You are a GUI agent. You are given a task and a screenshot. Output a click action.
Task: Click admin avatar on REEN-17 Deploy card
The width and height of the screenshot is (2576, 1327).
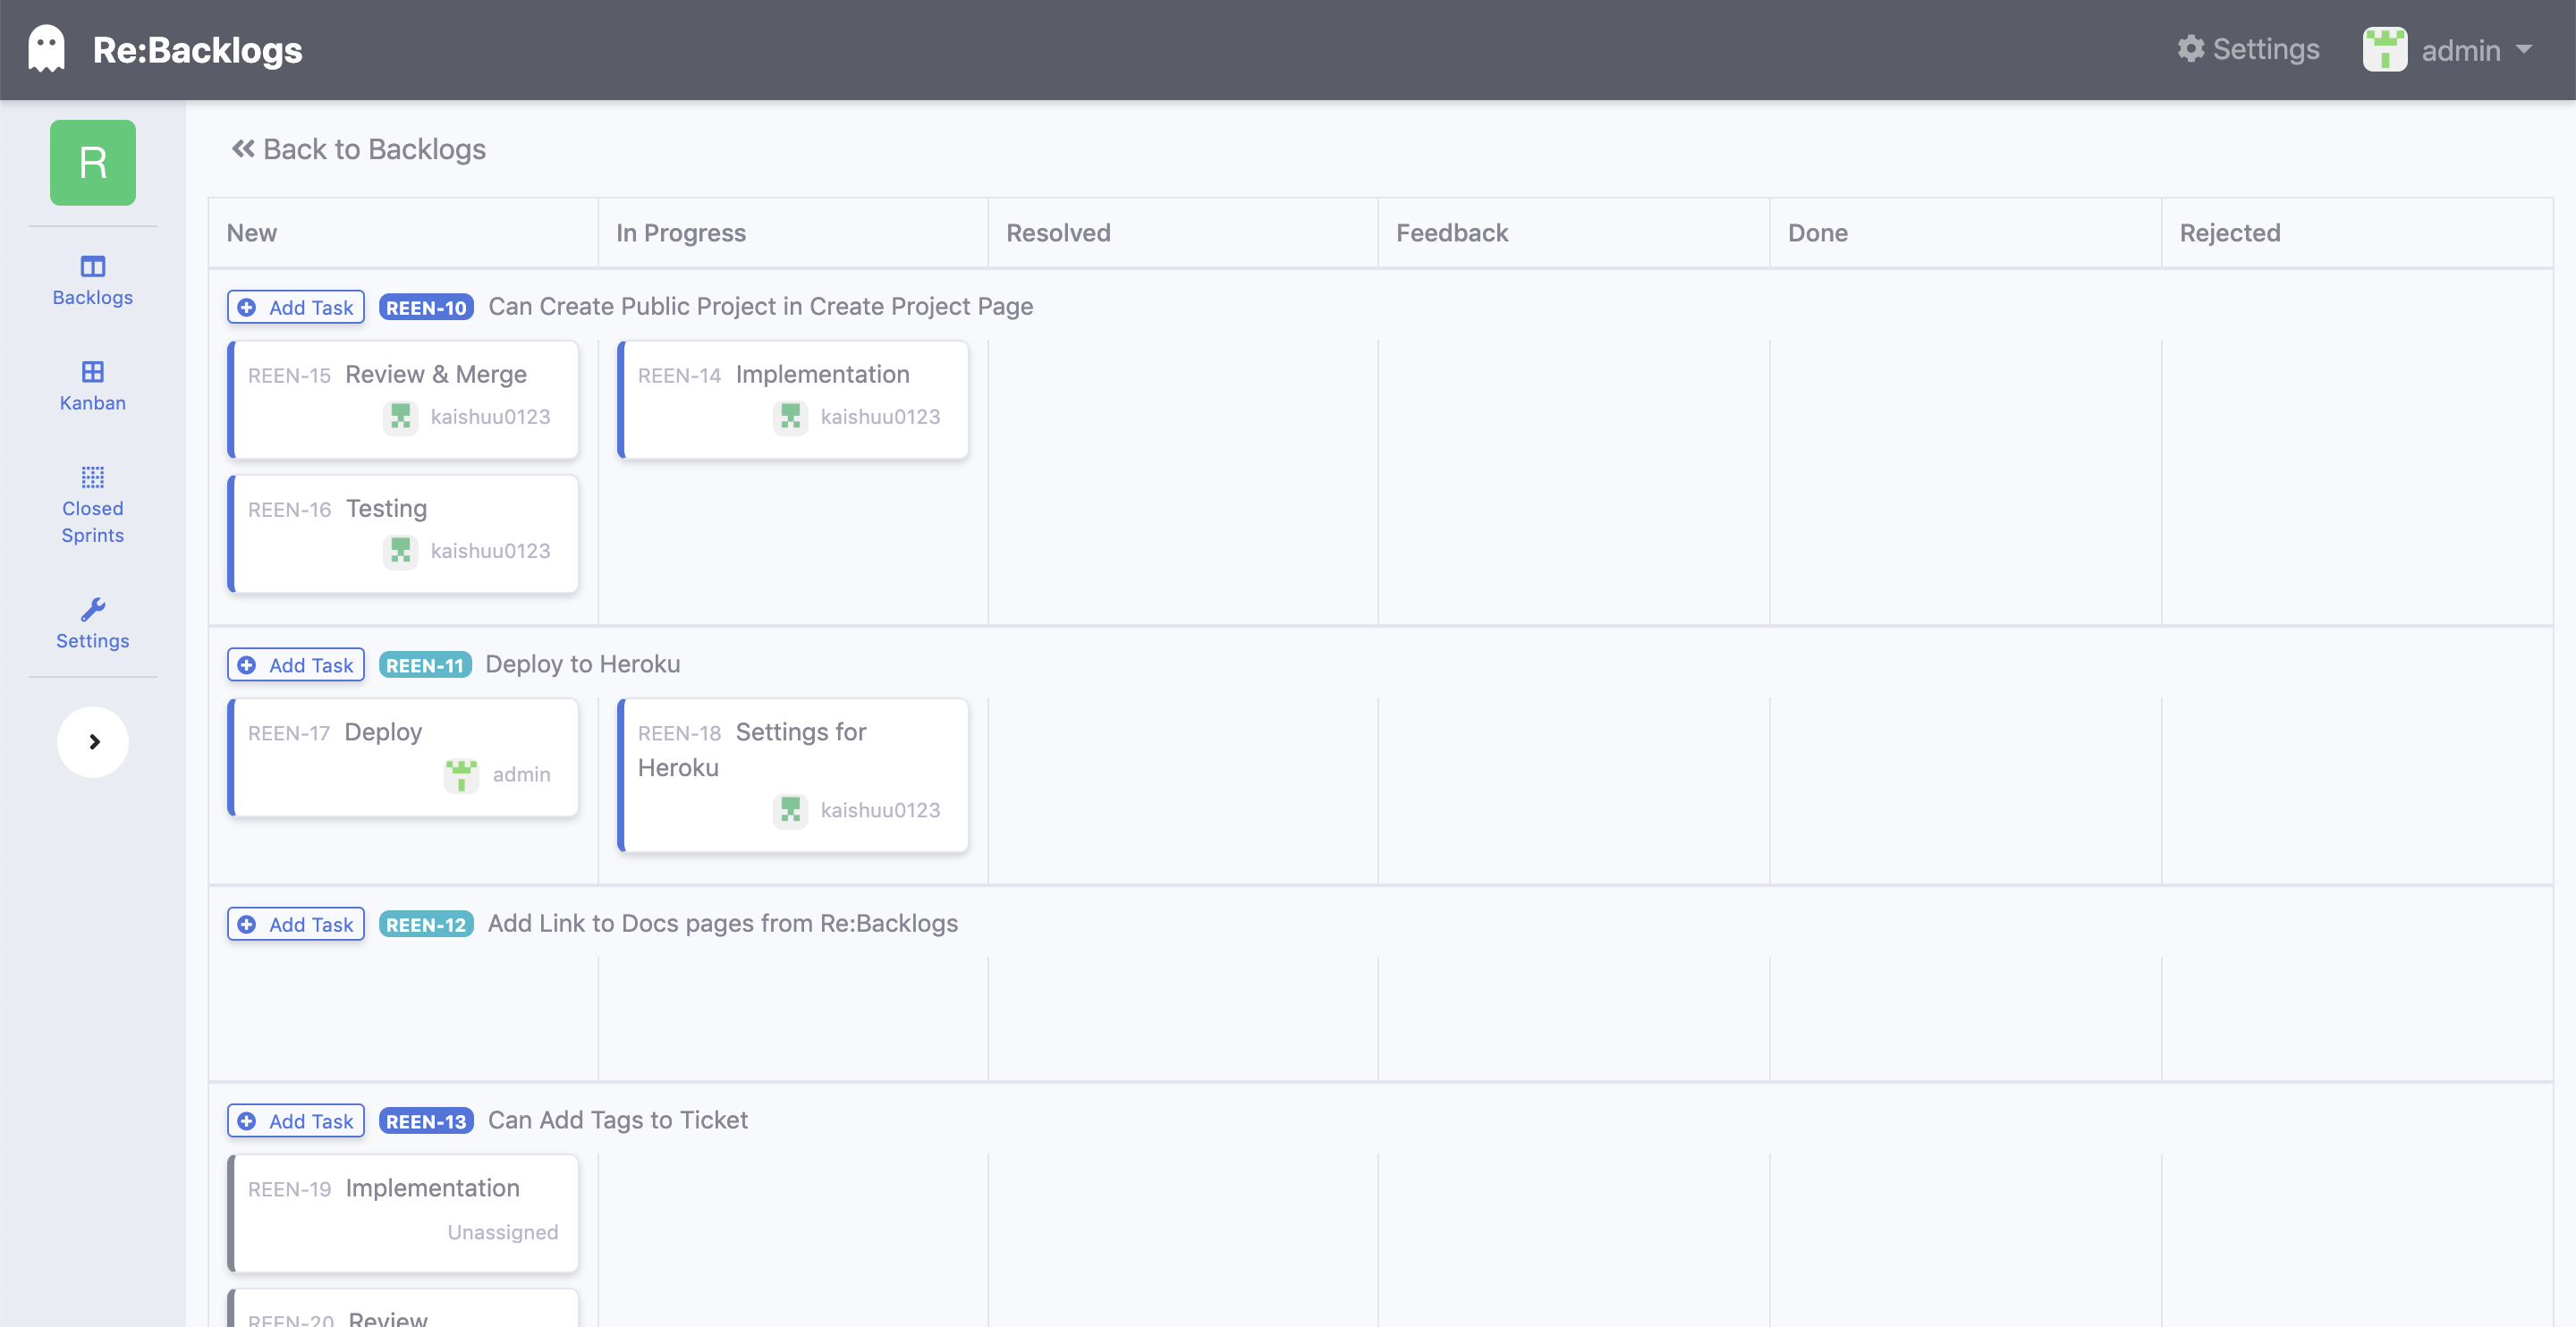pos(461,775)
